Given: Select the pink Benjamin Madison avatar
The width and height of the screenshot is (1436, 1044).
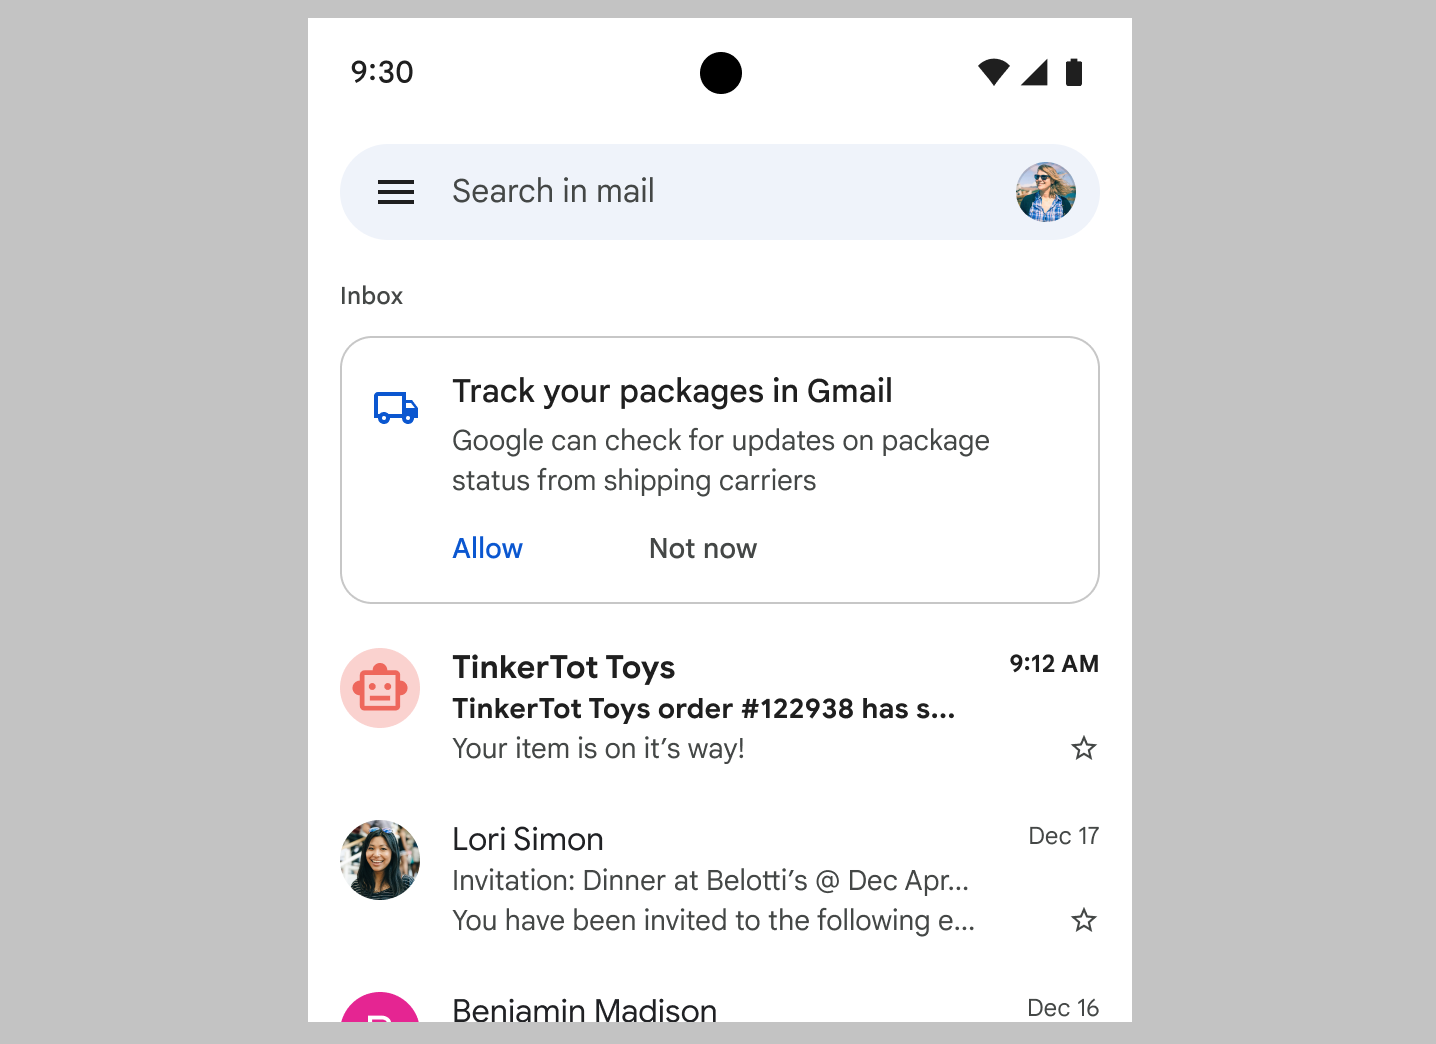Looking at the screenshot, I should pyautogui.click(x=380, y=1007).
